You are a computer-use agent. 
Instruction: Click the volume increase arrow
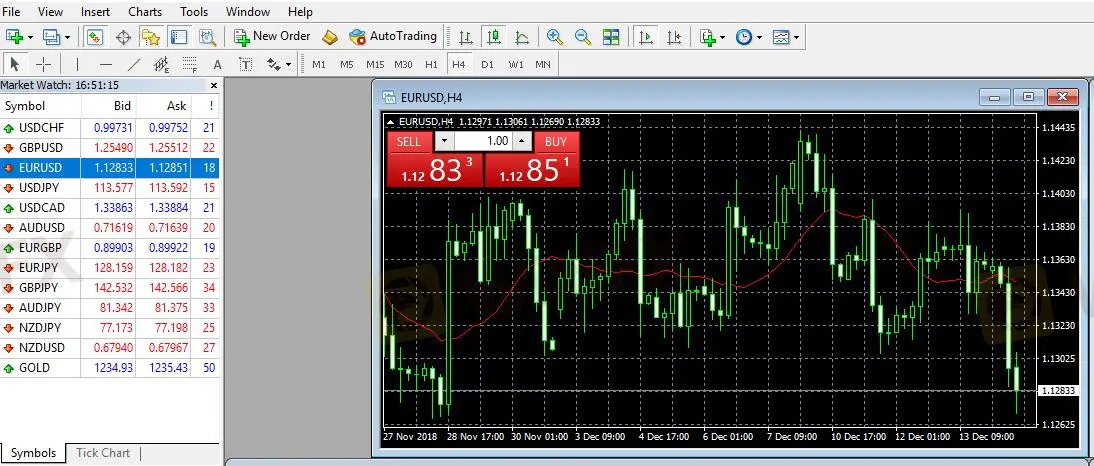[x=521, y=142]
